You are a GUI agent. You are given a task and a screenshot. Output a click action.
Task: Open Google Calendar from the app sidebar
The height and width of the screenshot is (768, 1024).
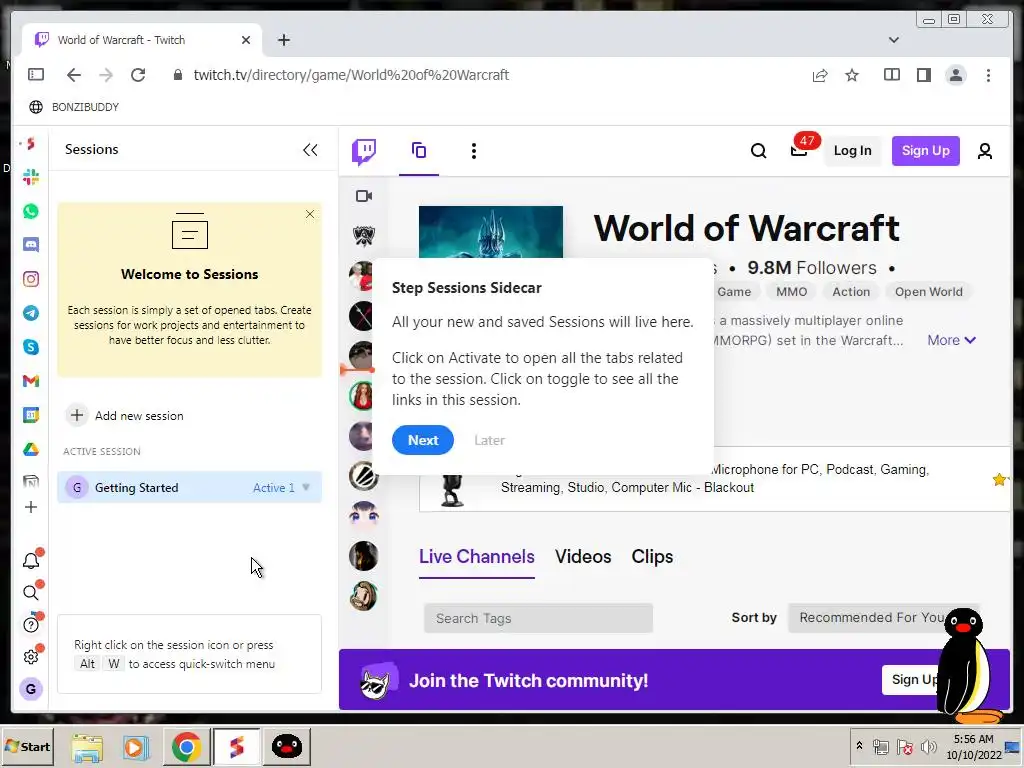point(31,415)
